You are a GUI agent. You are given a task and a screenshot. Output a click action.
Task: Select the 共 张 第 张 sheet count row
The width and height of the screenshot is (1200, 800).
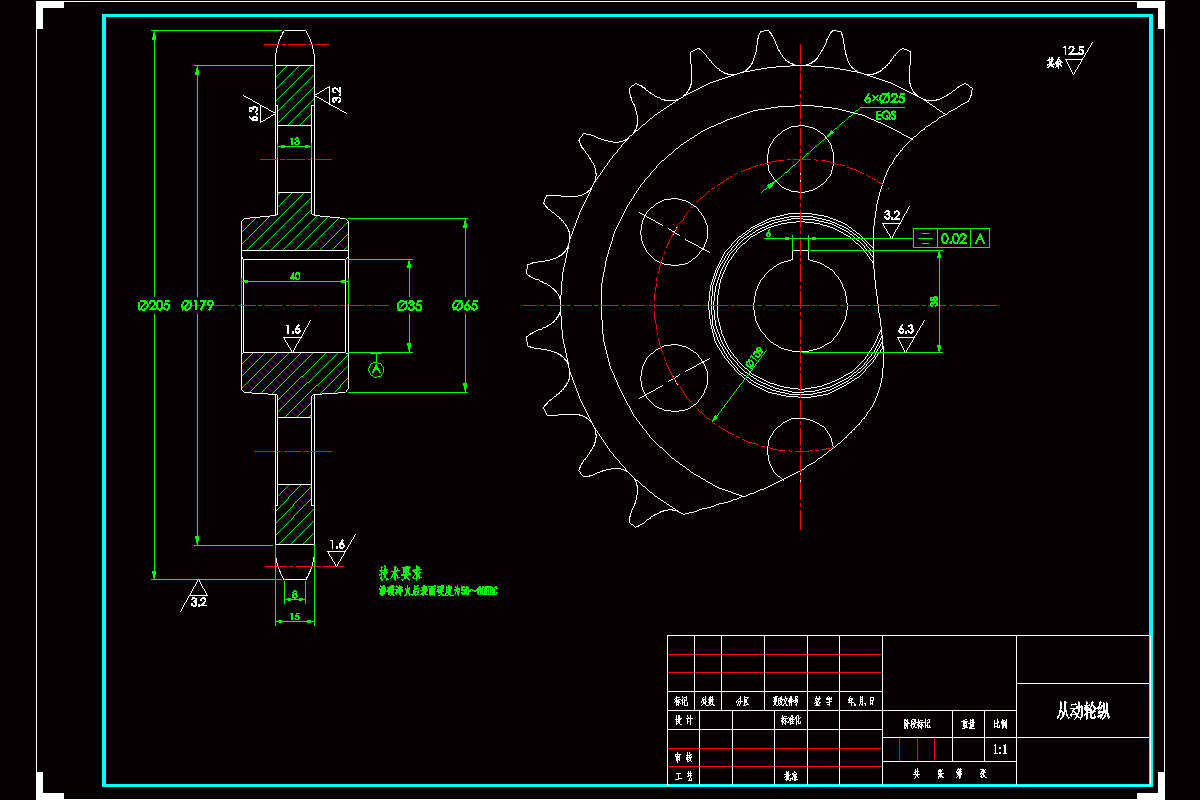click(x=950, y=774)
